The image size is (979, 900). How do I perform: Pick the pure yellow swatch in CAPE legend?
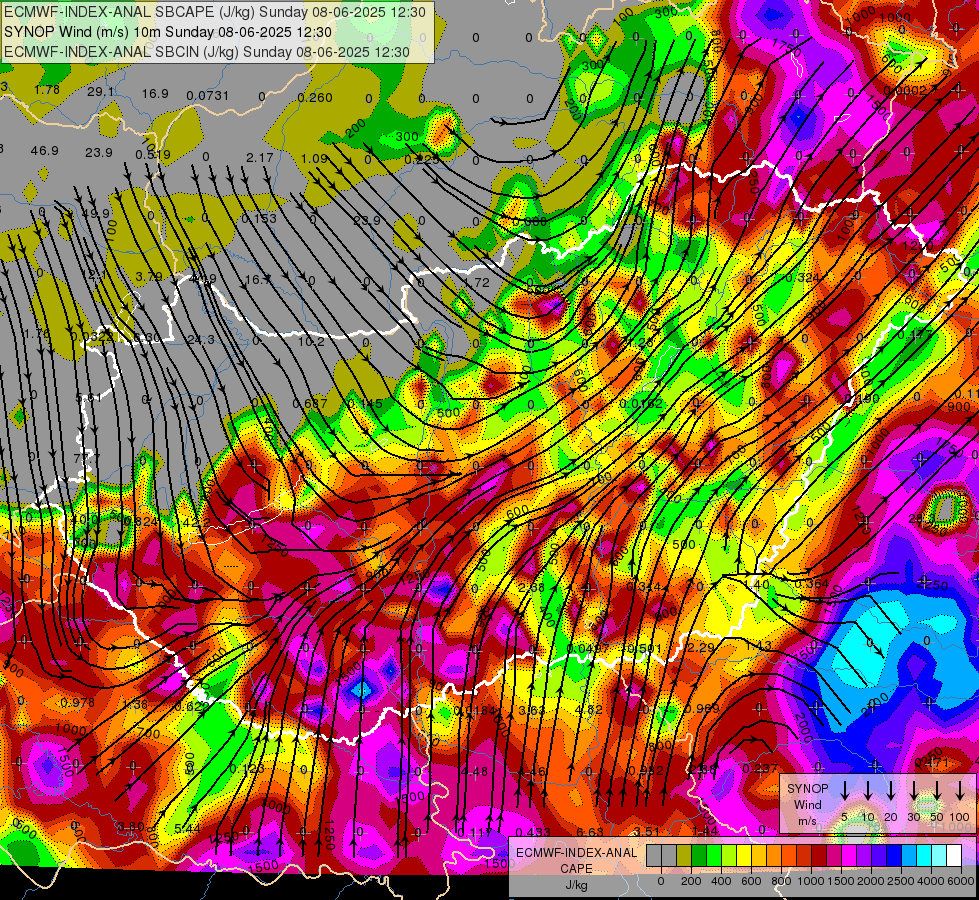[744, 856]
